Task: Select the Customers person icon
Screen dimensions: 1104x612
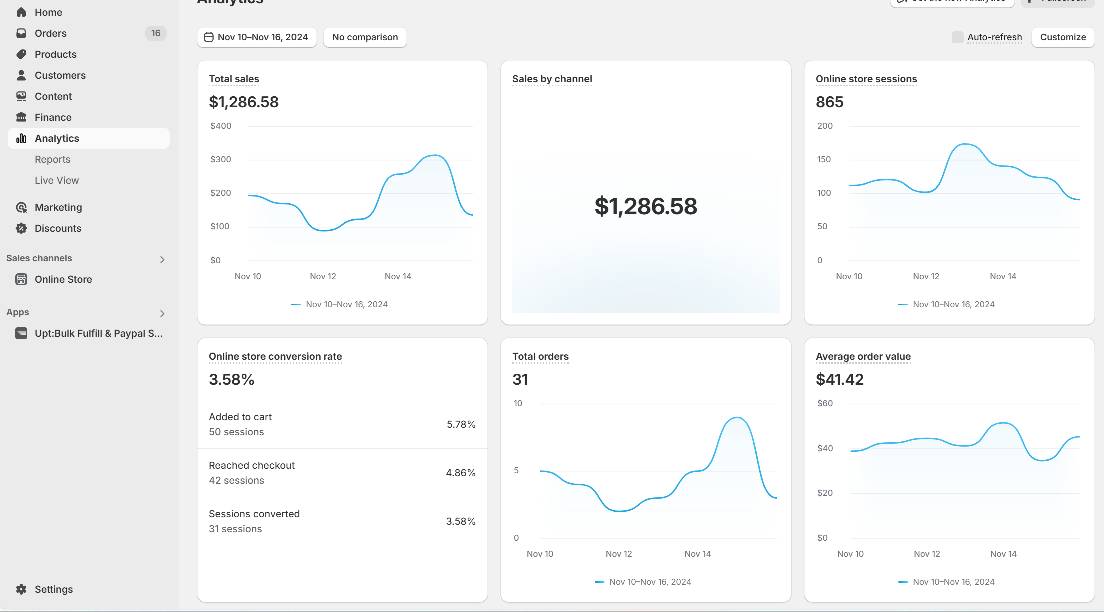Action: coord(21,75)
